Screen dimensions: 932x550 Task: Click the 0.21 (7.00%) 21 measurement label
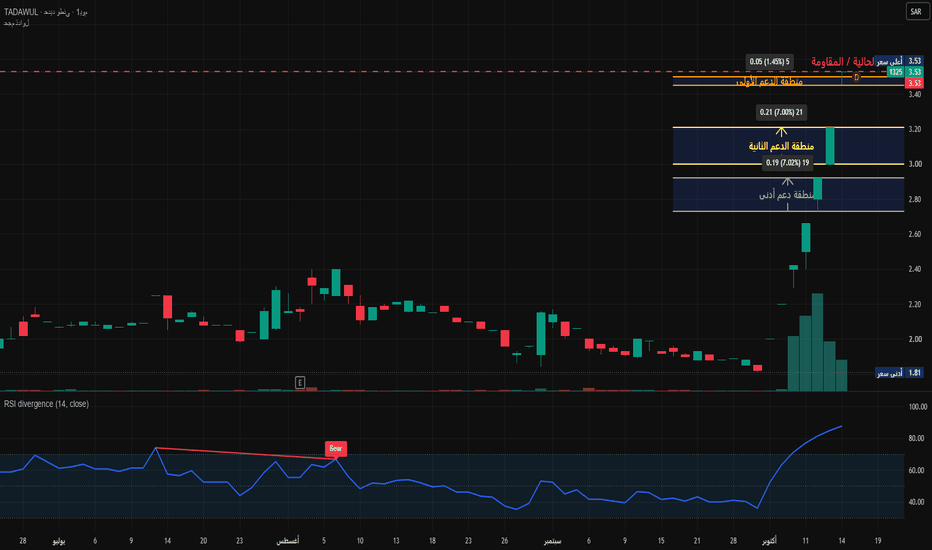click(781, 112)
